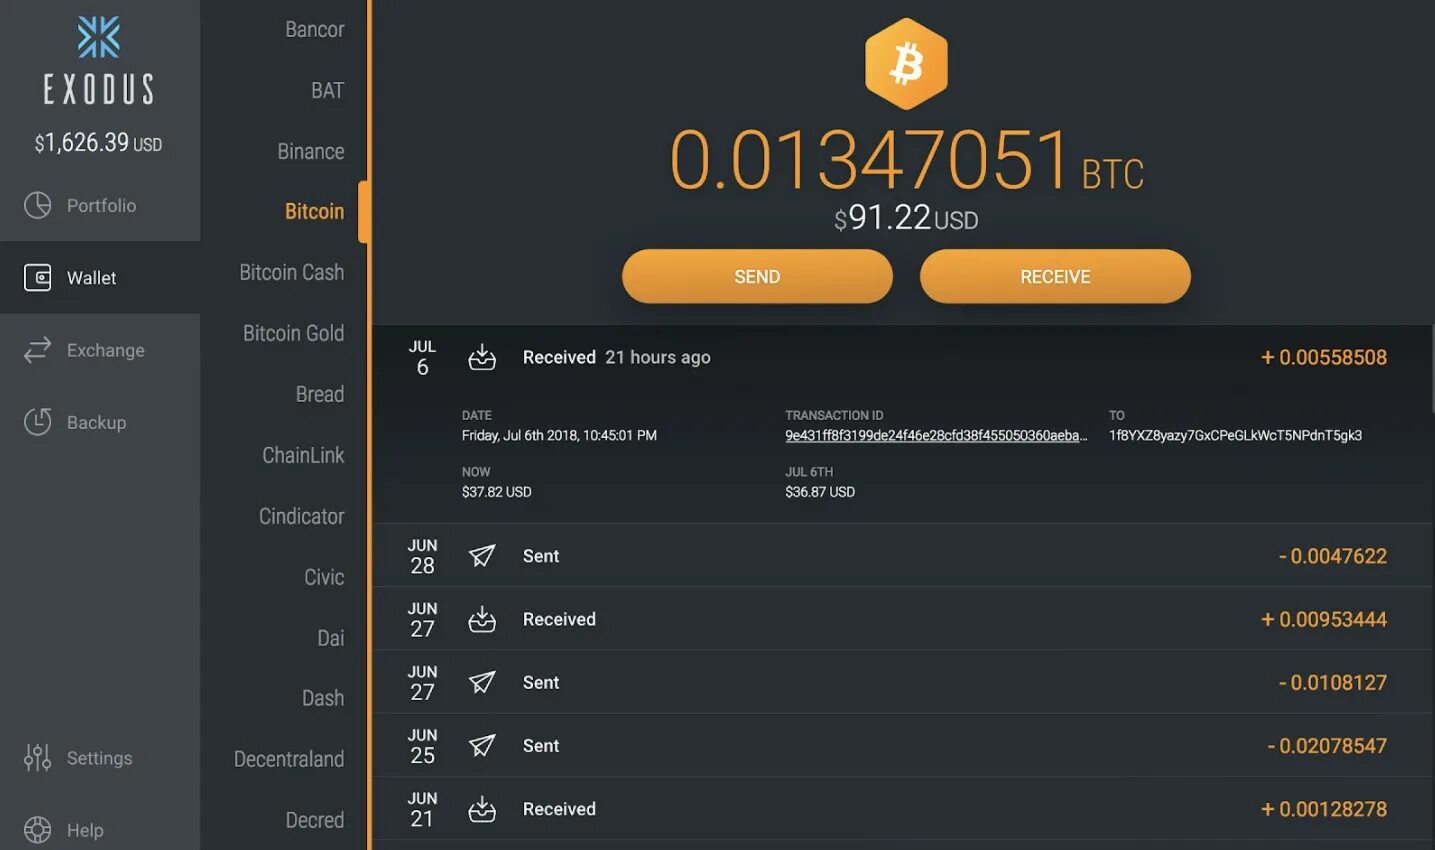Screen dimensions: 1435x850
Task: Open the Backup clock icon
Action: 37,422
